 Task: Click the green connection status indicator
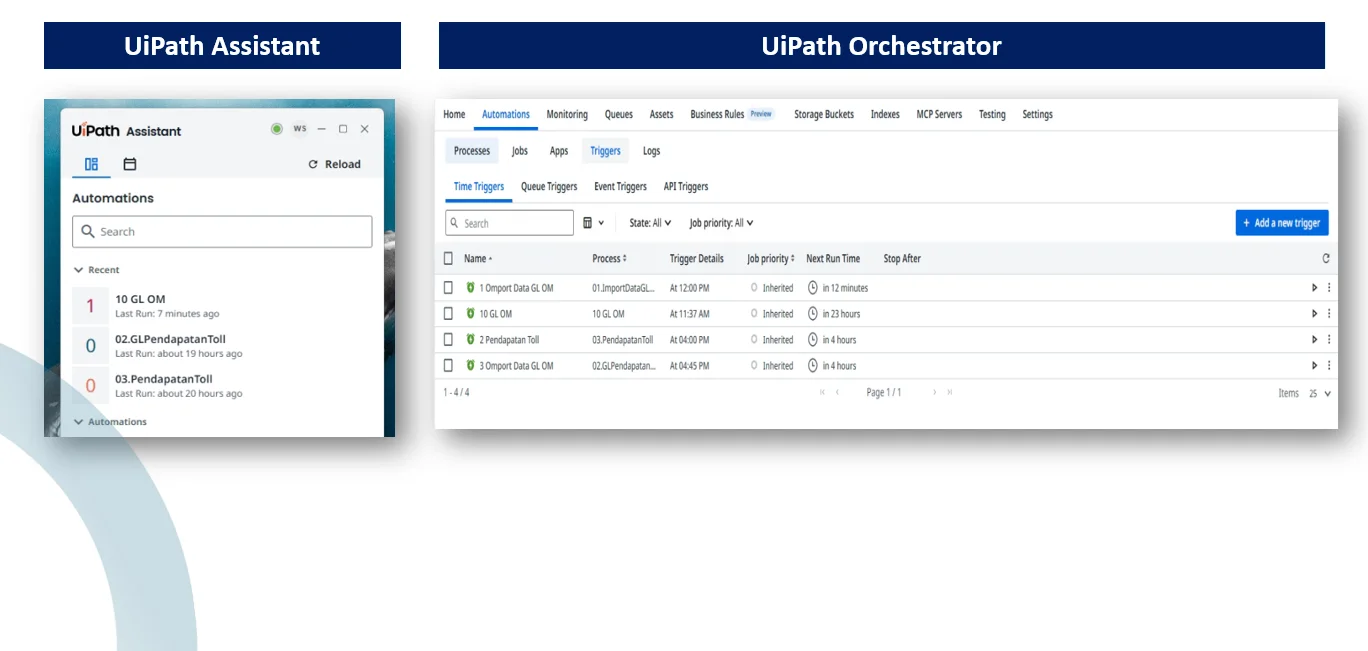(x=277, y=129)
